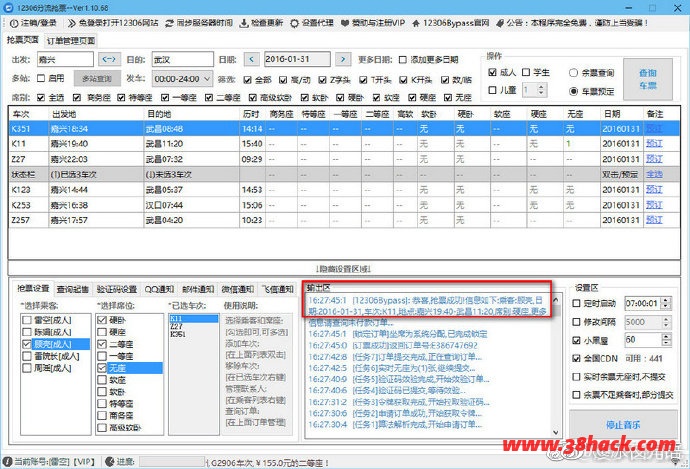Swap departure and destination stations arrow
The height and width of the screenshot is (469, 690).
pyautogui.click(x=112, y=60)
